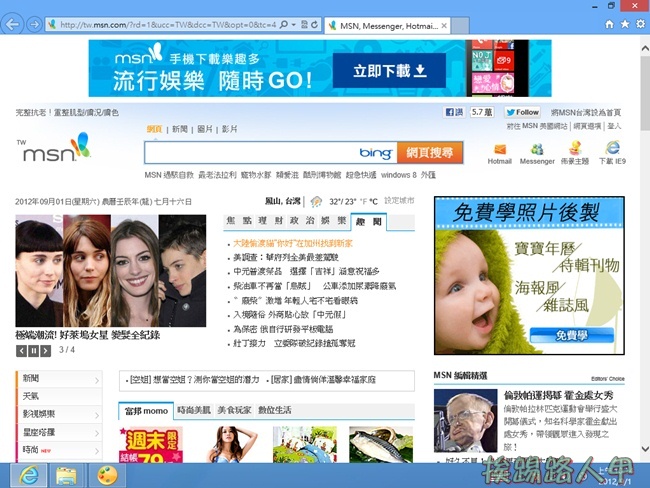
Task: Open the address bar dropdown arrow
Action: pyautogui.click(x=293, y=25)
